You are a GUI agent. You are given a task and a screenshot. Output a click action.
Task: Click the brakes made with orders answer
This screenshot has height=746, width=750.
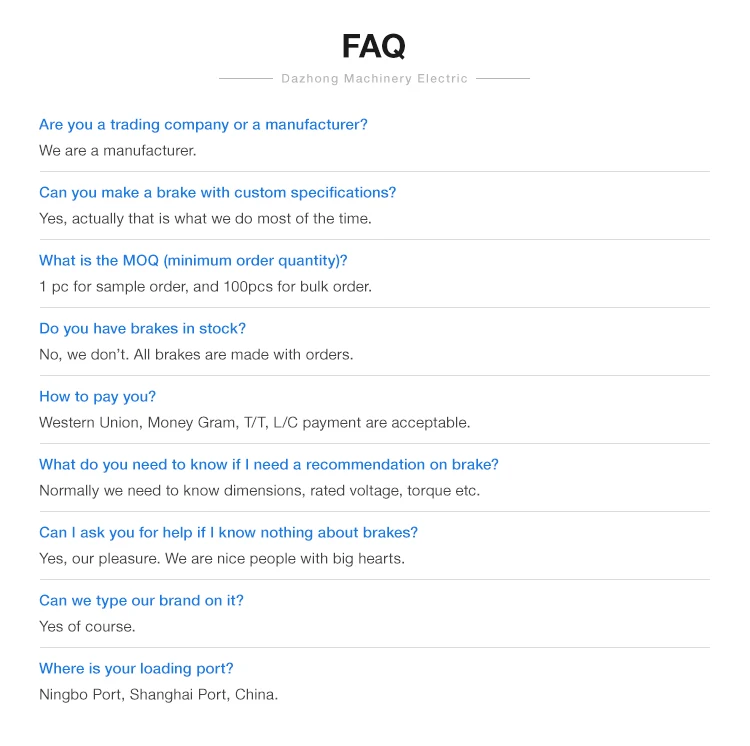(x=196, y=355)
